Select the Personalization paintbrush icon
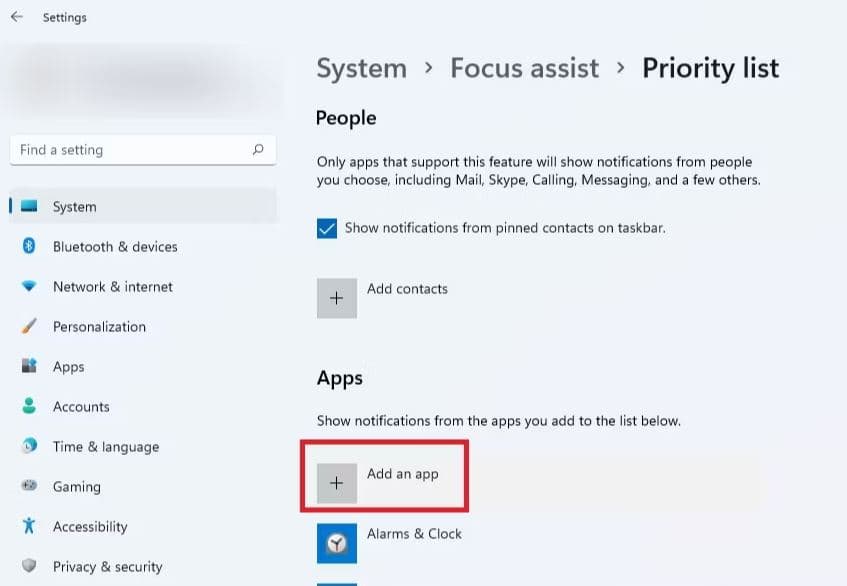The image size is (847, 586). click(30, 327)
